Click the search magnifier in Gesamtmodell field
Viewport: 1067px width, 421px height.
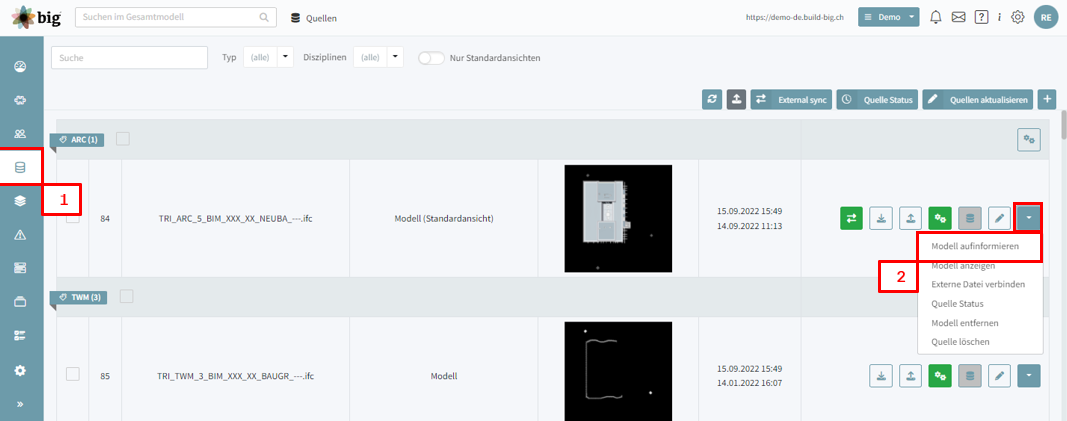pyautogui.click(x=264, y=18)
